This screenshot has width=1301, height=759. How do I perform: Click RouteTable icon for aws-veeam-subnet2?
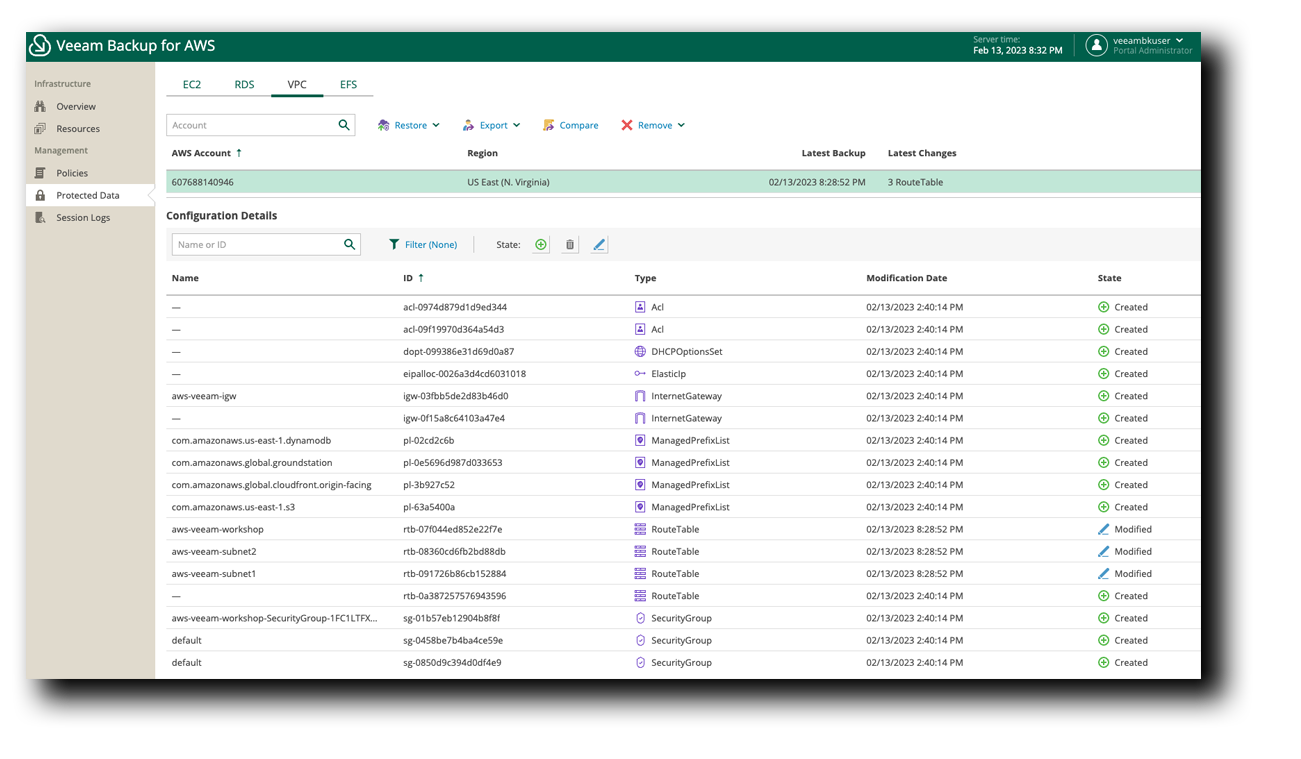[640, 551]
